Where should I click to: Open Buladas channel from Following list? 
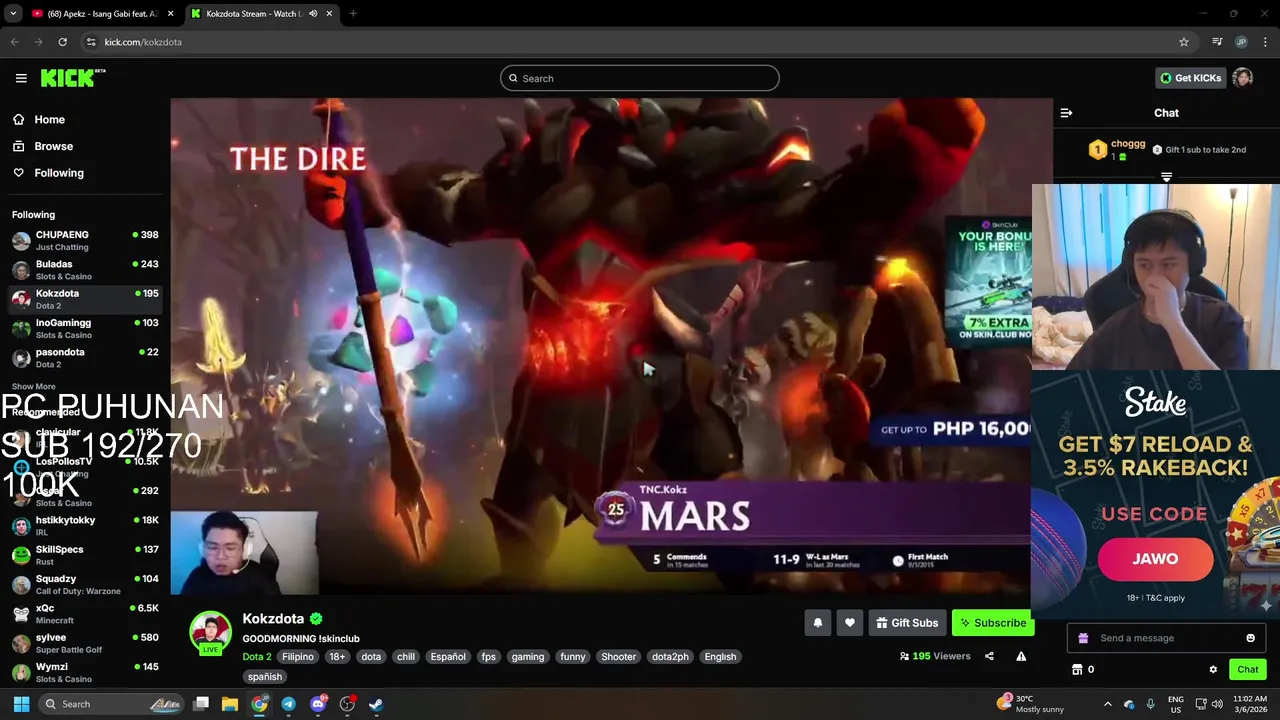(85, 270)
